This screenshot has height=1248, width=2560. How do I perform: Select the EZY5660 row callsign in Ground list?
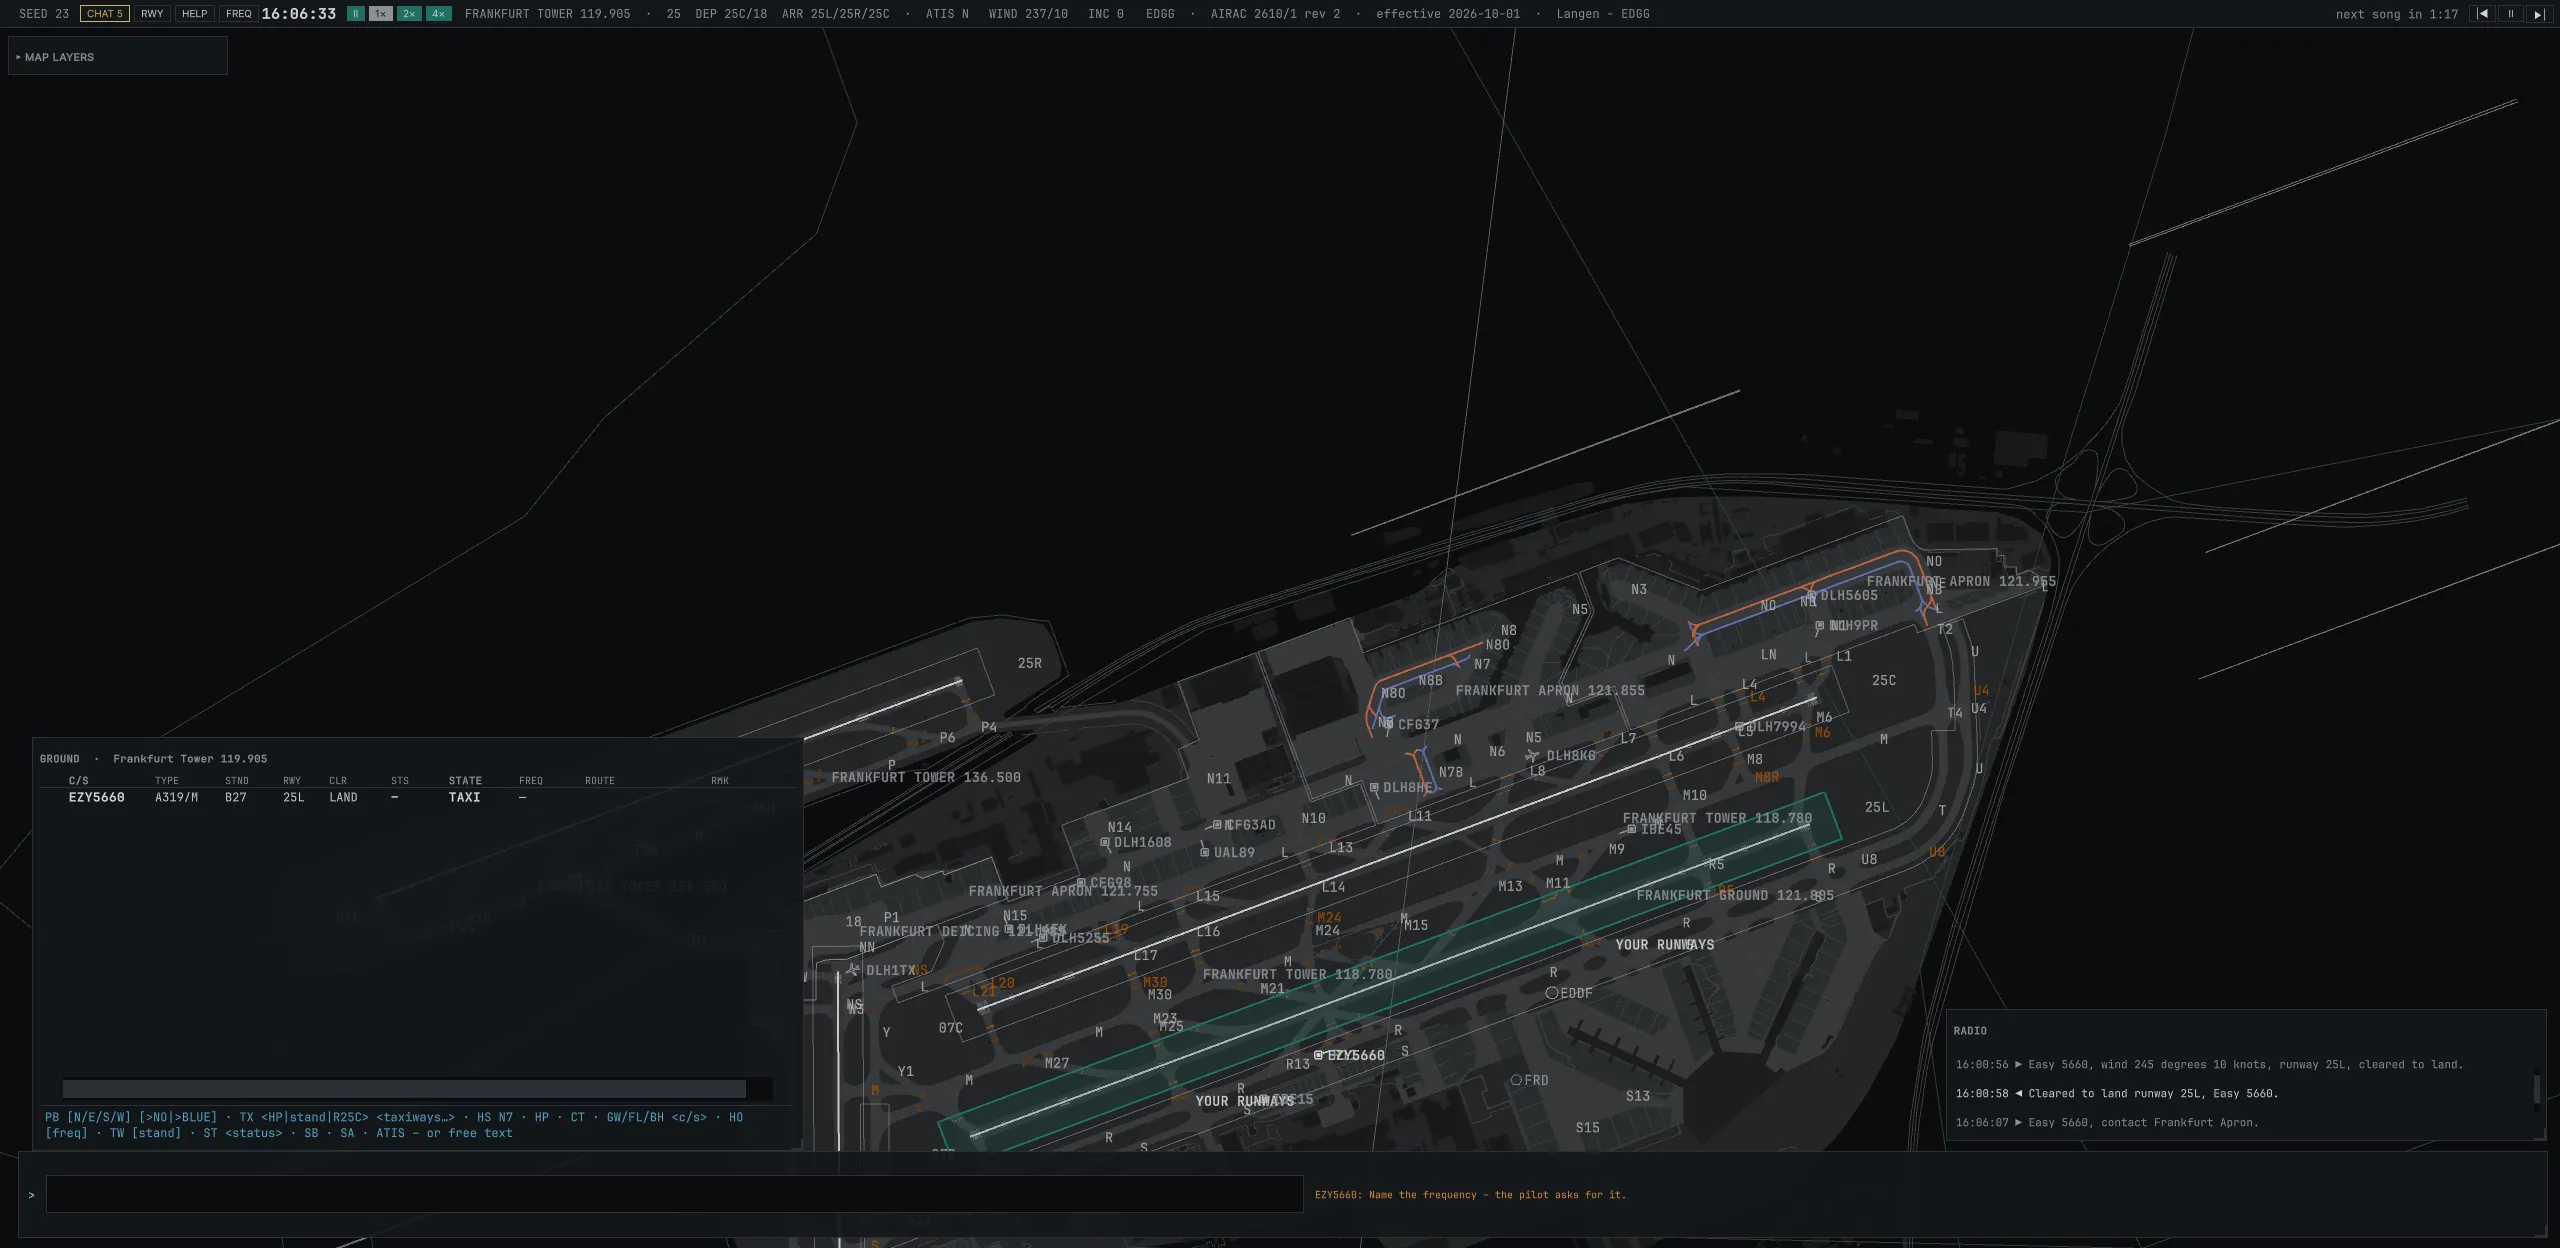click(97, 797)
